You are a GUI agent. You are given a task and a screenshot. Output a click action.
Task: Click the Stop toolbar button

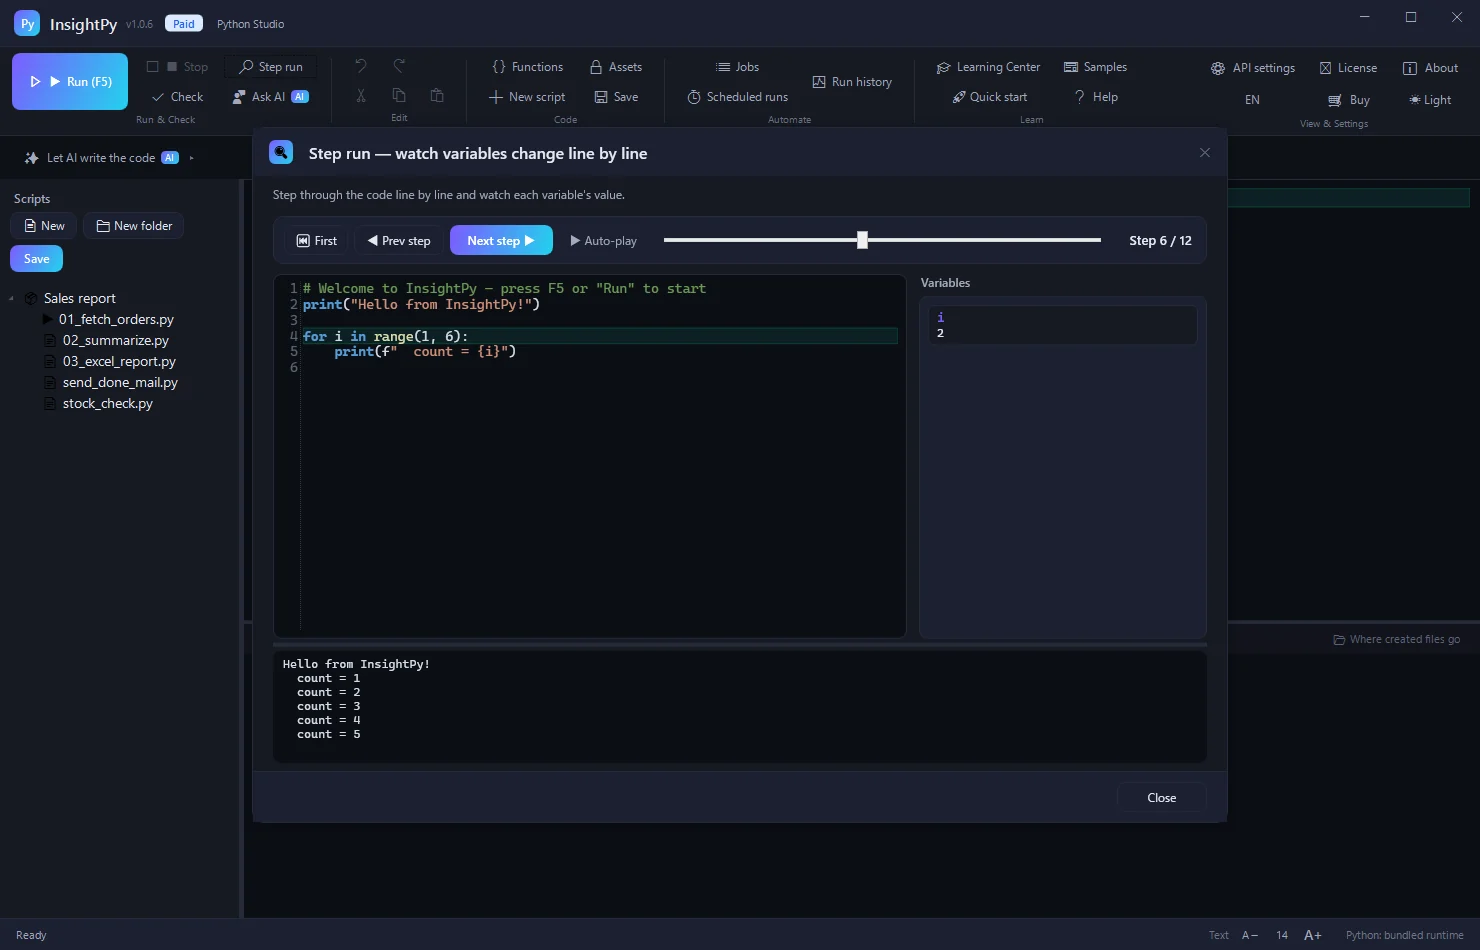tap(178, 67)
